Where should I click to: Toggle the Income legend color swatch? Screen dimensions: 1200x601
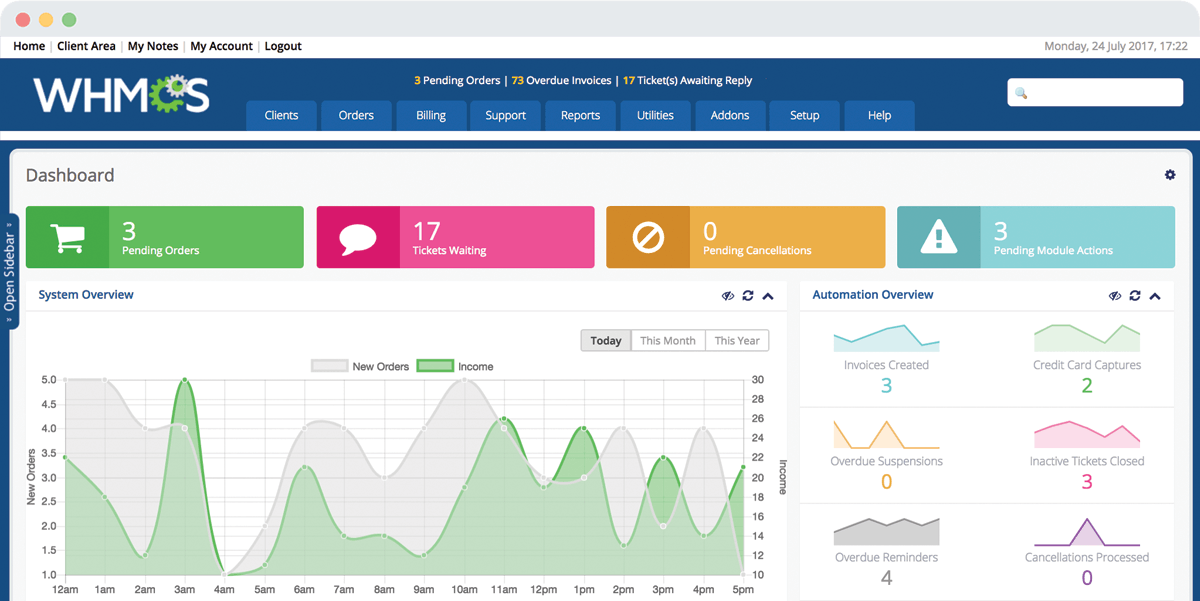coord(435,367)
